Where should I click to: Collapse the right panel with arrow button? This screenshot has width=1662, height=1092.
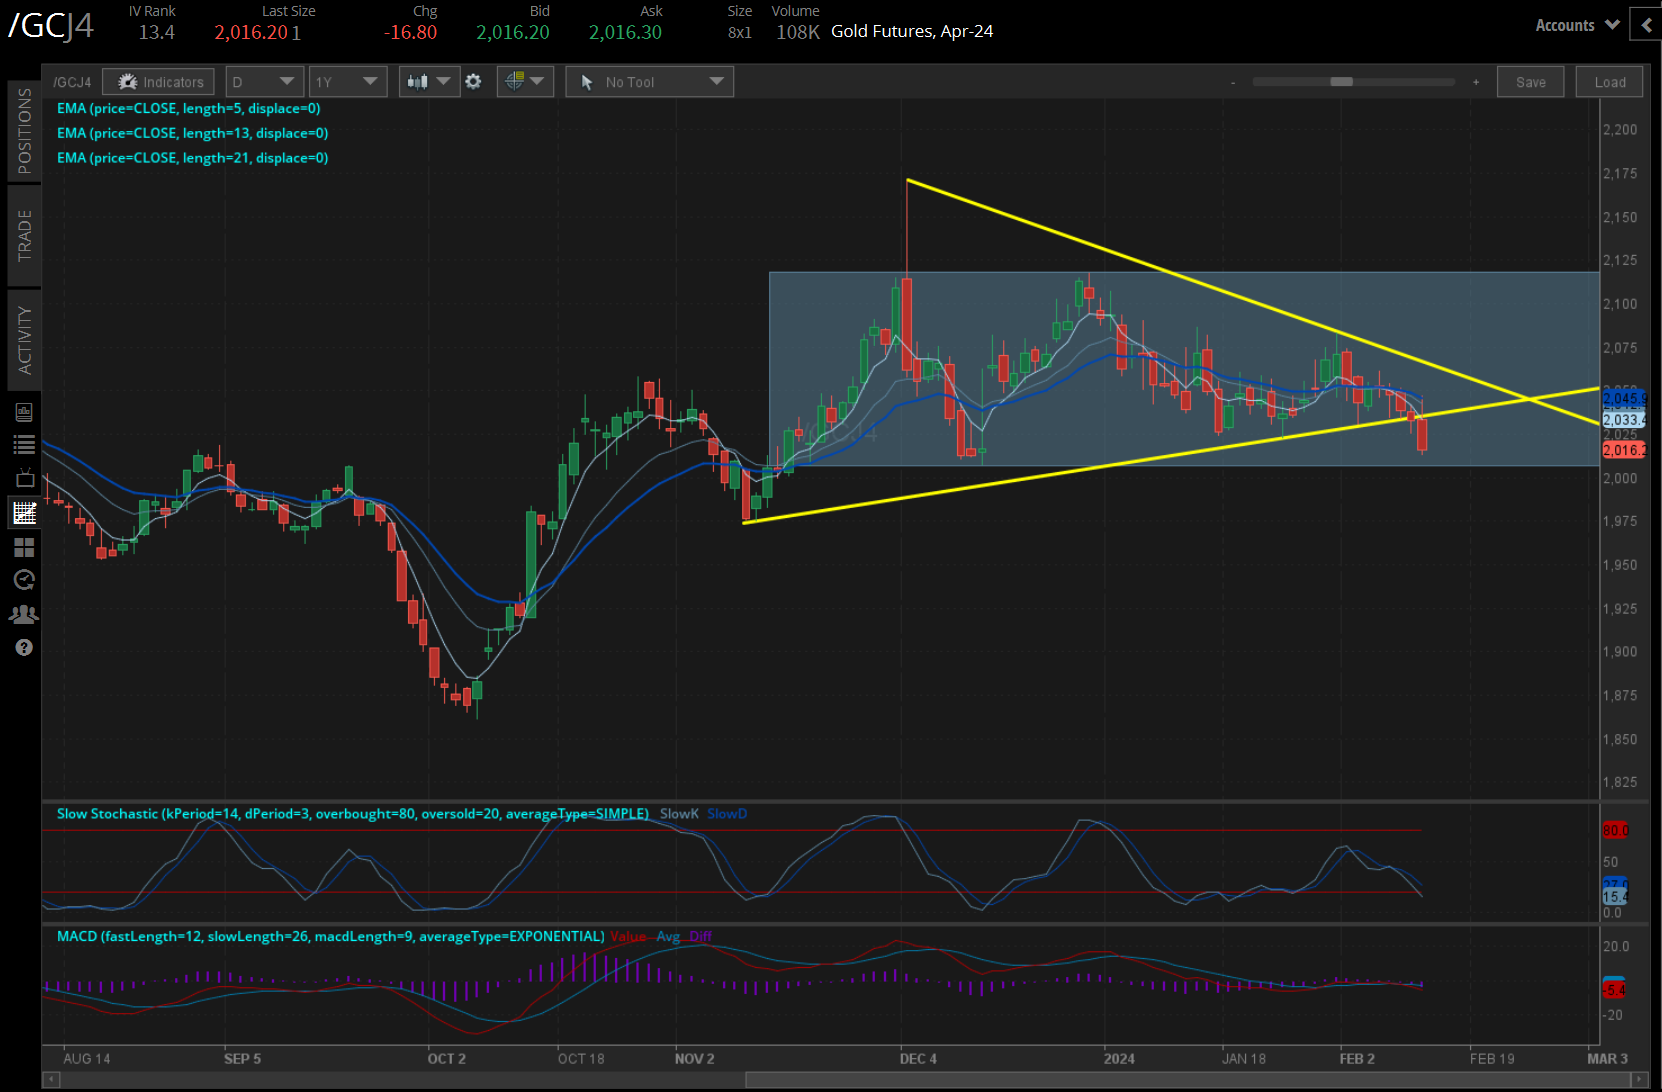point(1646,25)
